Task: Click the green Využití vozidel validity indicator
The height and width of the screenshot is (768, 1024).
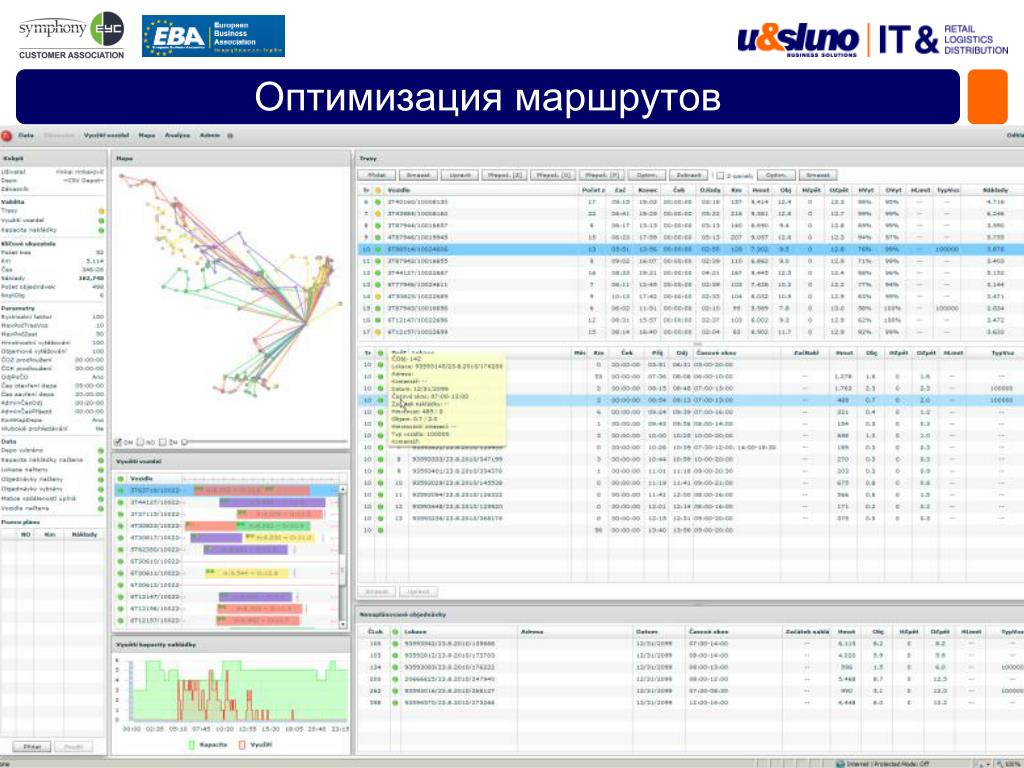Action: (x=101, y=221)
